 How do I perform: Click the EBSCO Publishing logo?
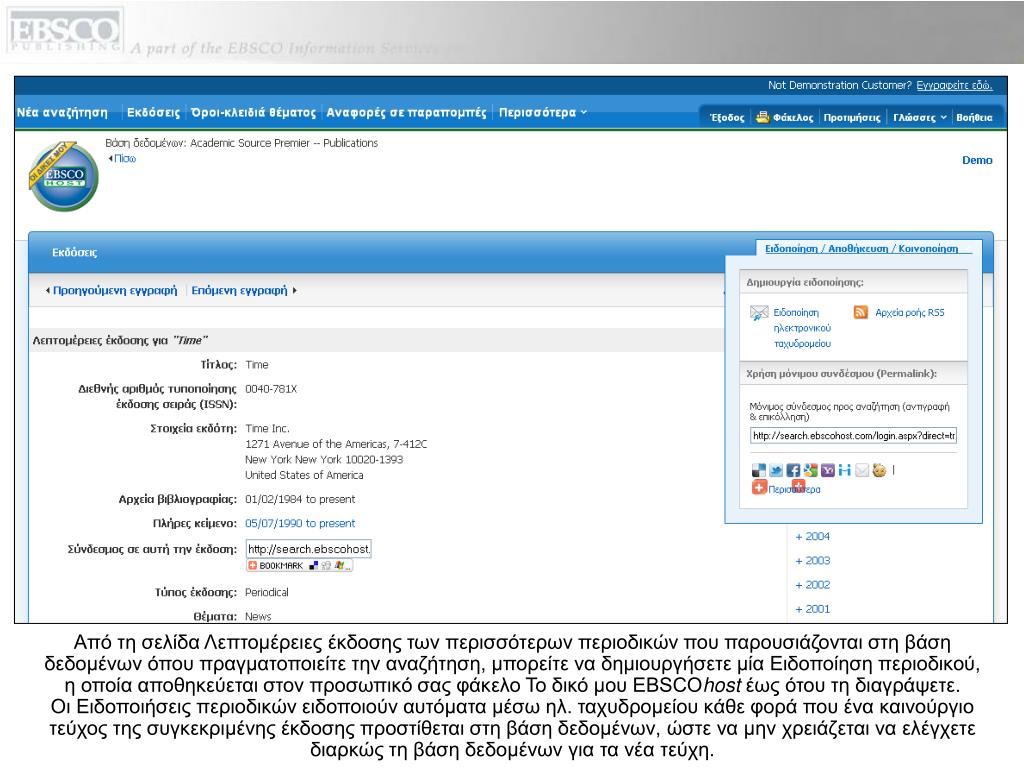point(63,31)
